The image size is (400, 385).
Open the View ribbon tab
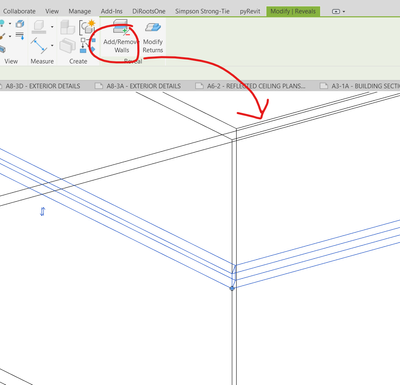coord(52,11)
